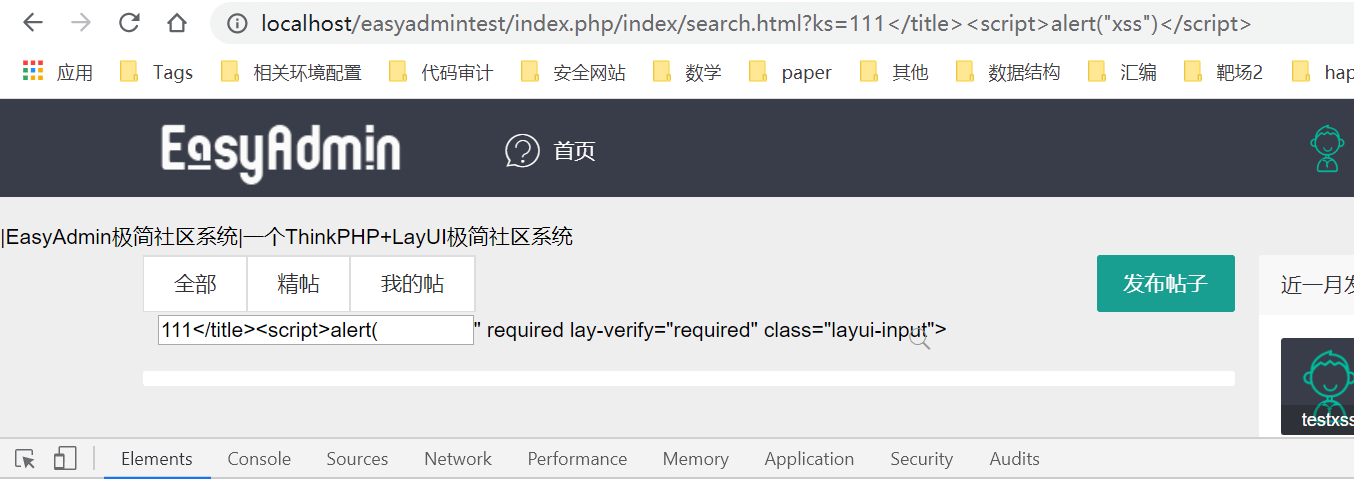Switch to the DevTools Sources tab
Viewport: 1354px width, 483px height.
[357, 459]
